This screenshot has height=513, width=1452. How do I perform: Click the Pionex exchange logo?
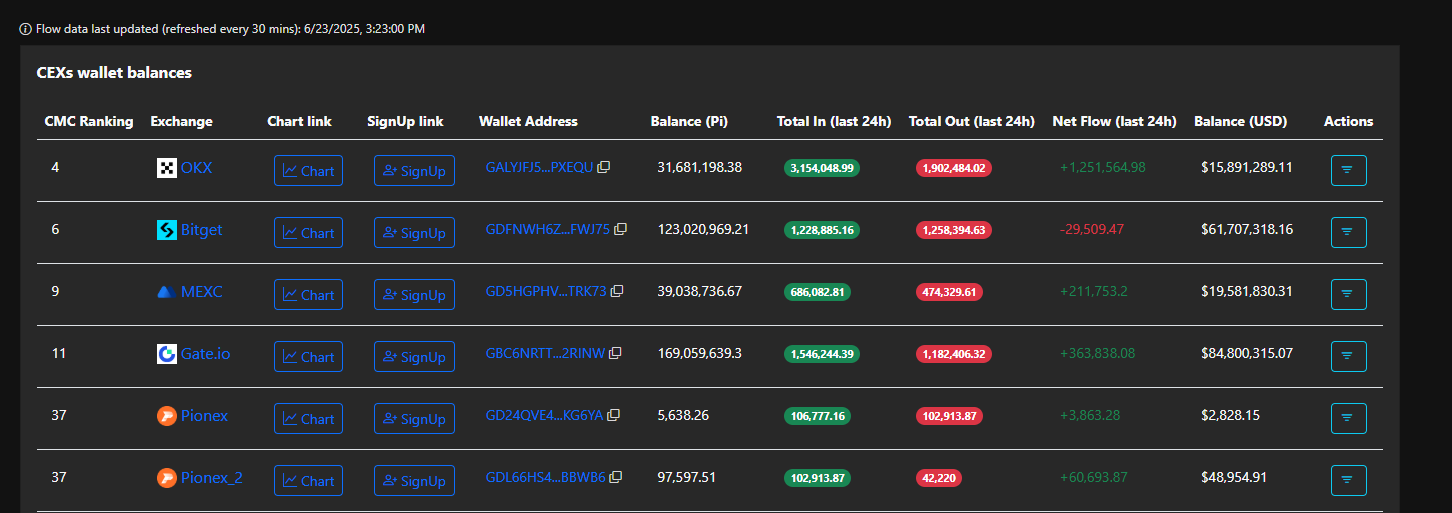[167, 416]
